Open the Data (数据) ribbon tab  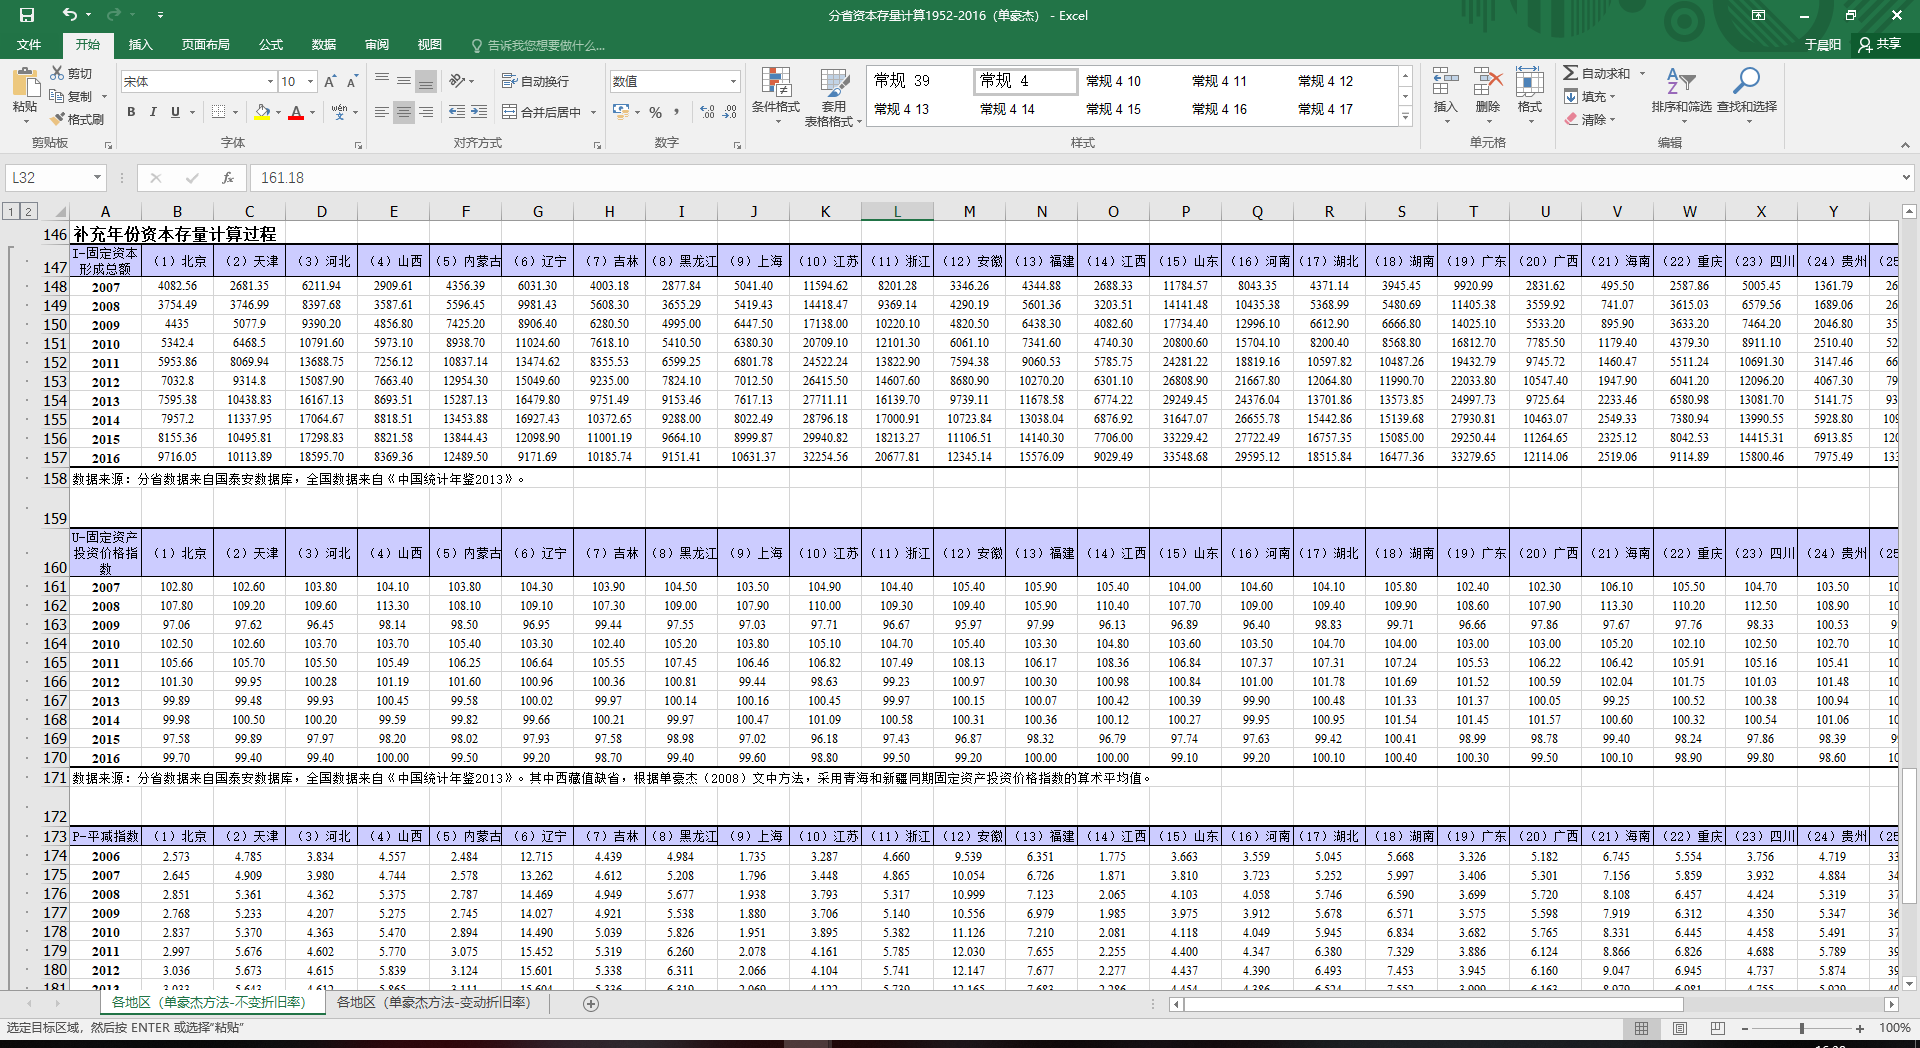[323, 45]
